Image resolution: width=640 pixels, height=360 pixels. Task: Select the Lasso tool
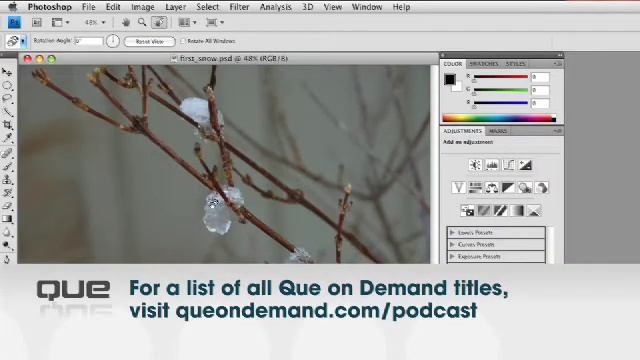(x=7, y=98)
